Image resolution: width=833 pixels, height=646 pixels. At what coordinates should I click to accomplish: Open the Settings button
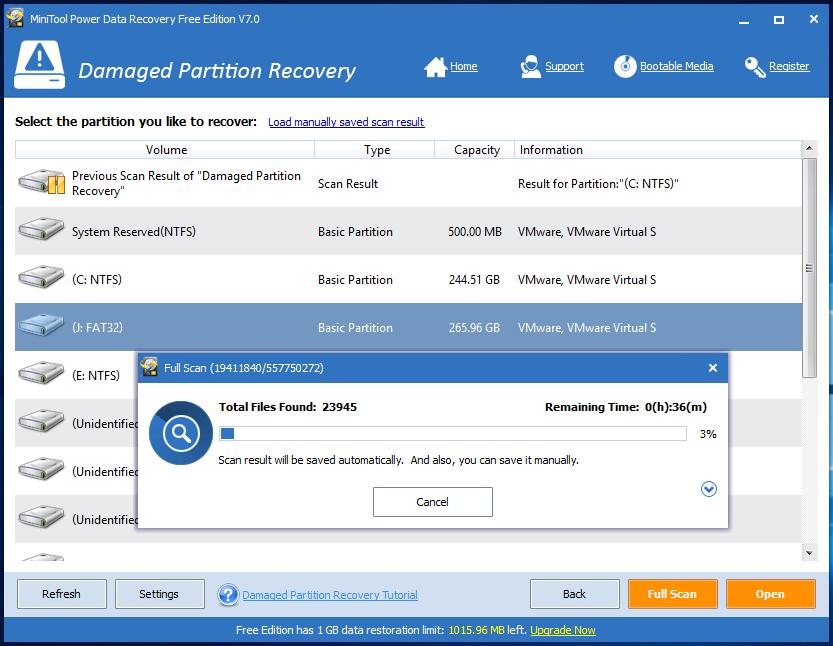pos(159,594)
